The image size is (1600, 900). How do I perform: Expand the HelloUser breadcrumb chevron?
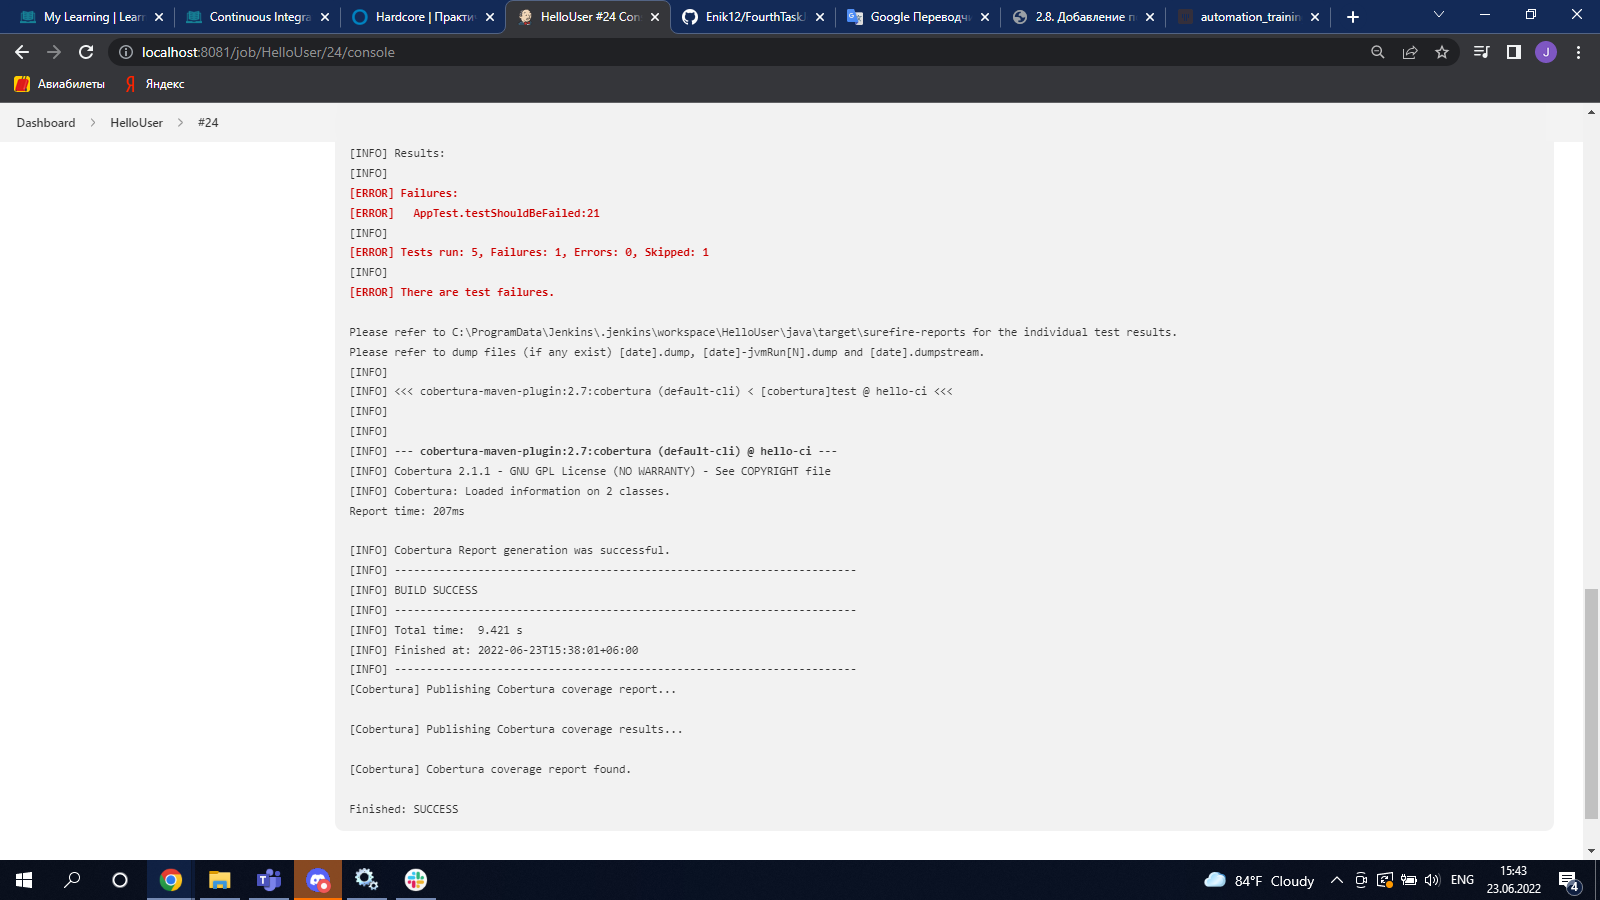[x=180, y=123]
